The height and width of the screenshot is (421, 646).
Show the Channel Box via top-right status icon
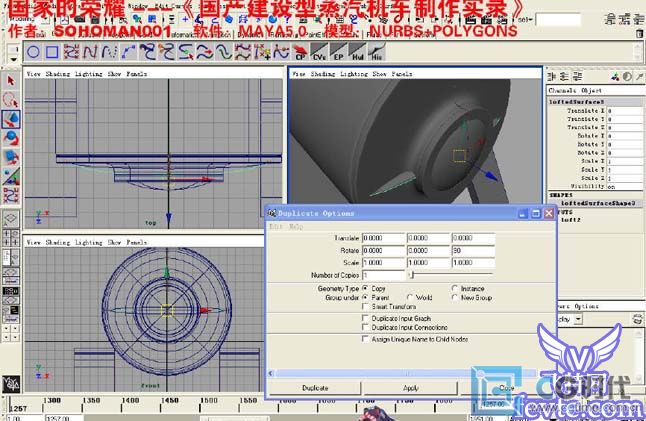pyautogui.click(x=638, y=19)
